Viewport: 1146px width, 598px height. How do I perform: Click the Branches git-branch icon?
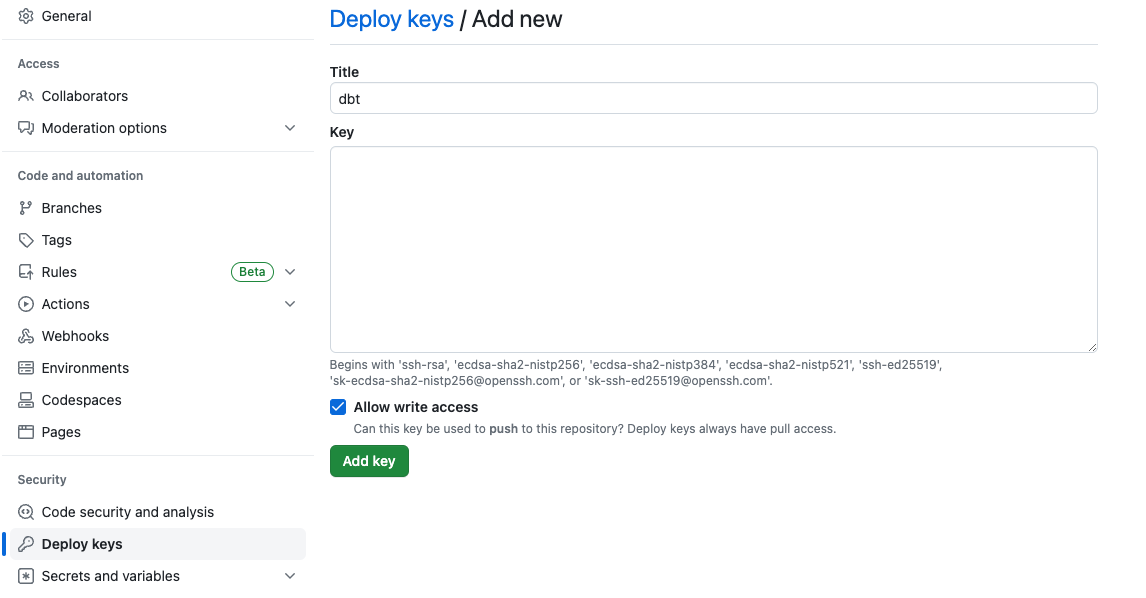tap(26, 208)
